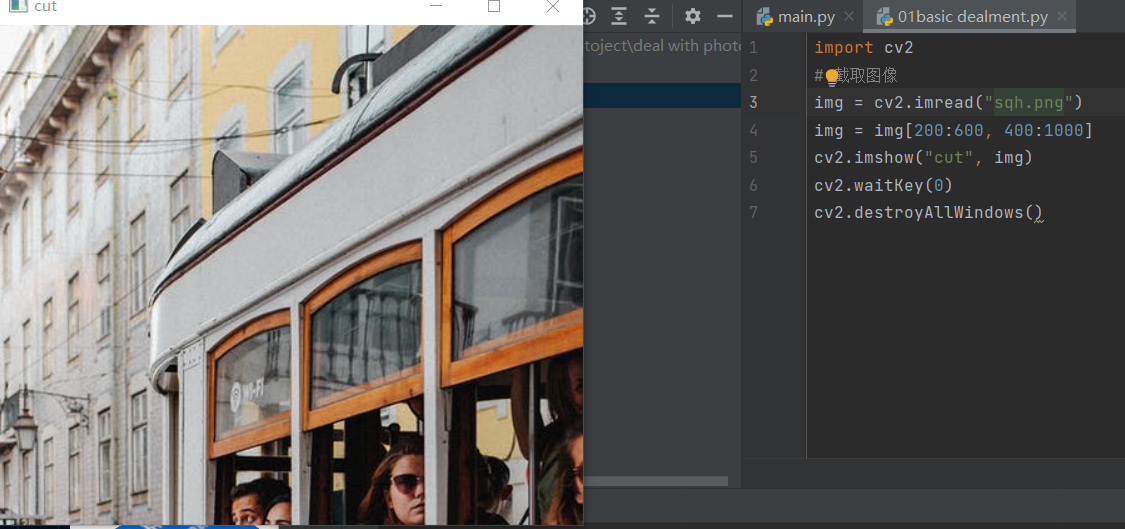Click the displayed tram image in cut window
Screen dimensions: 1125x529
click(291, 274)
